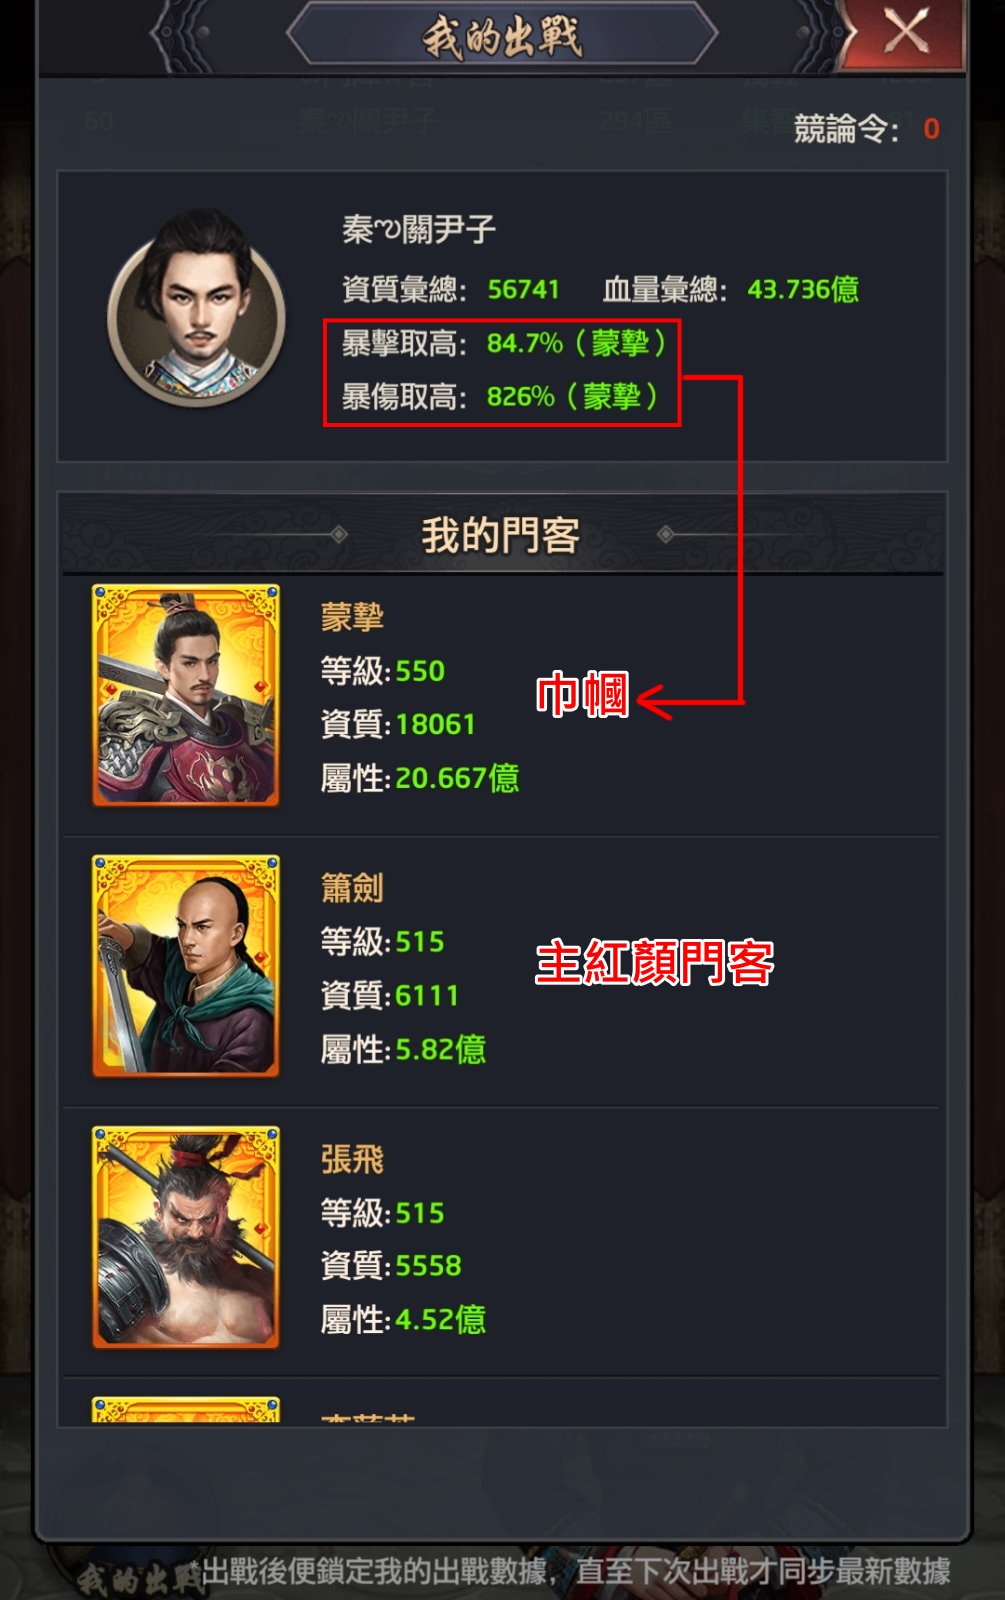This screenshot has height=1600, width=1005.
Task: Click the 張飛 retainer name label
Action: [352, 1159]
